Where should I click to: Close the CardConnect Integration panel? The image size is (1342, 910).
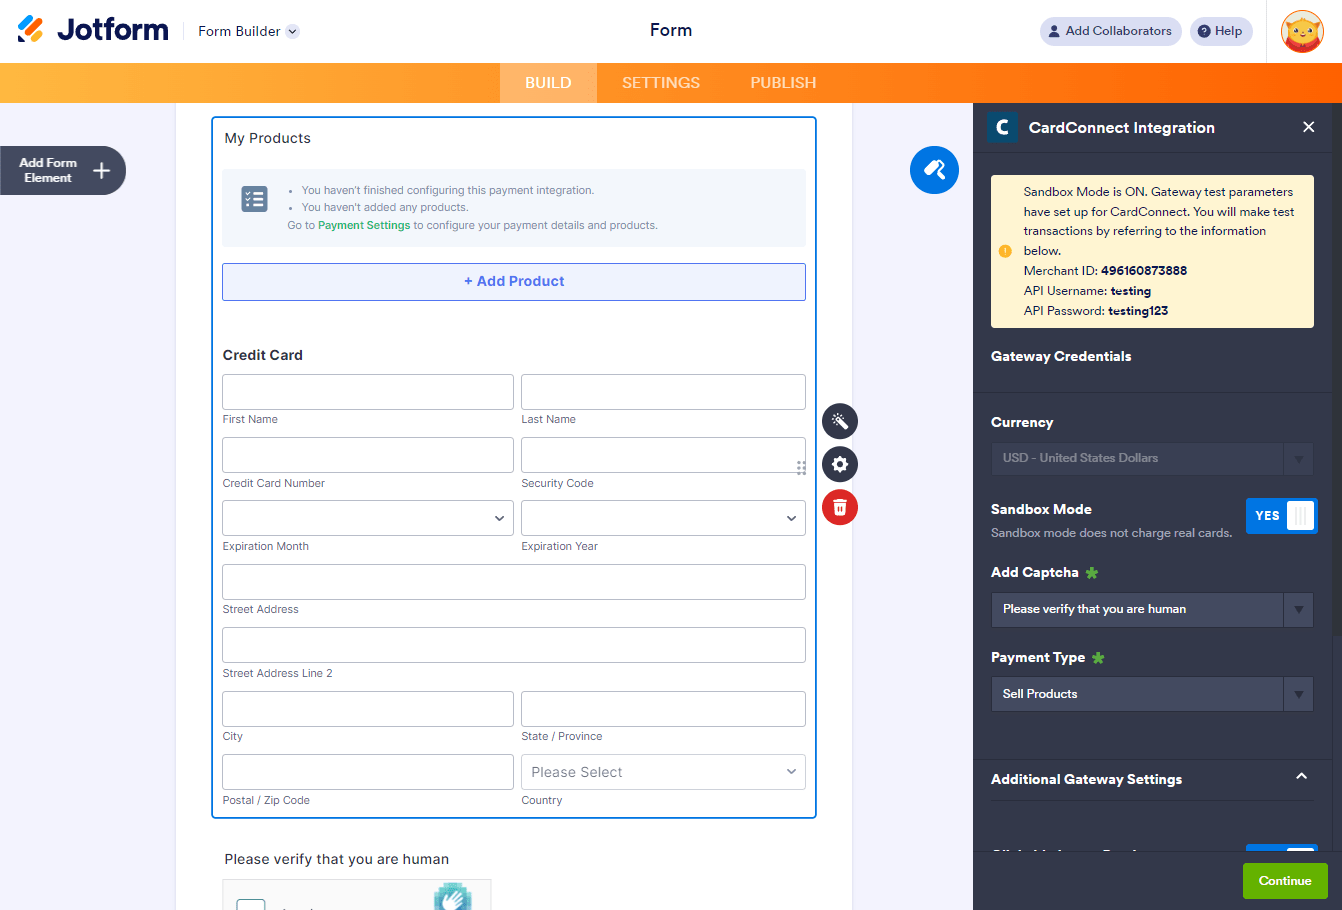(x=1309, y=127)
